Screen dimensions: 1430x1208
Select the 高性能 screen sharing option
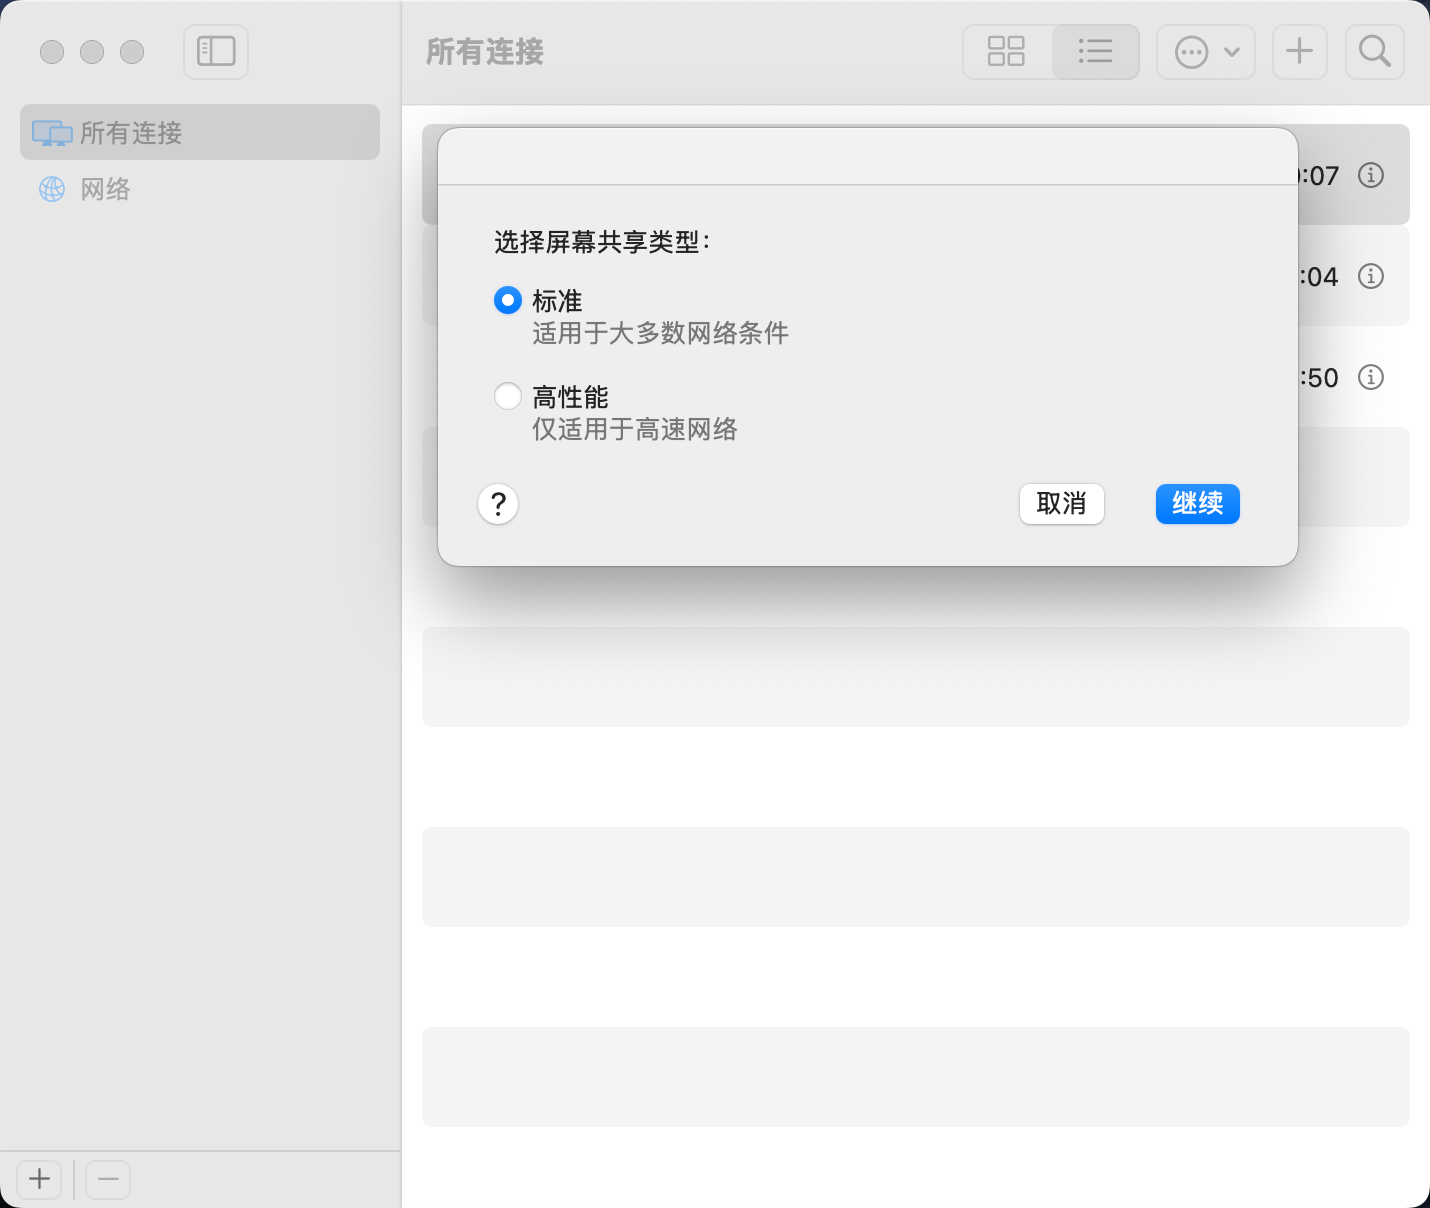(x=508, y=396)
